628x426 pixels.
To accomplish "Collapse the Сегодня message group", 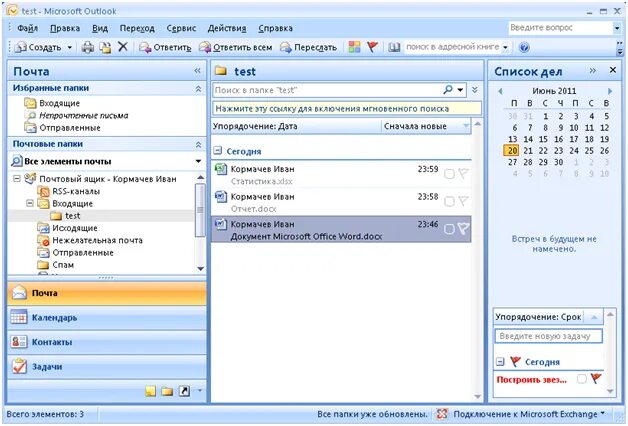I will pyautogui.click(x=217, y=151).
